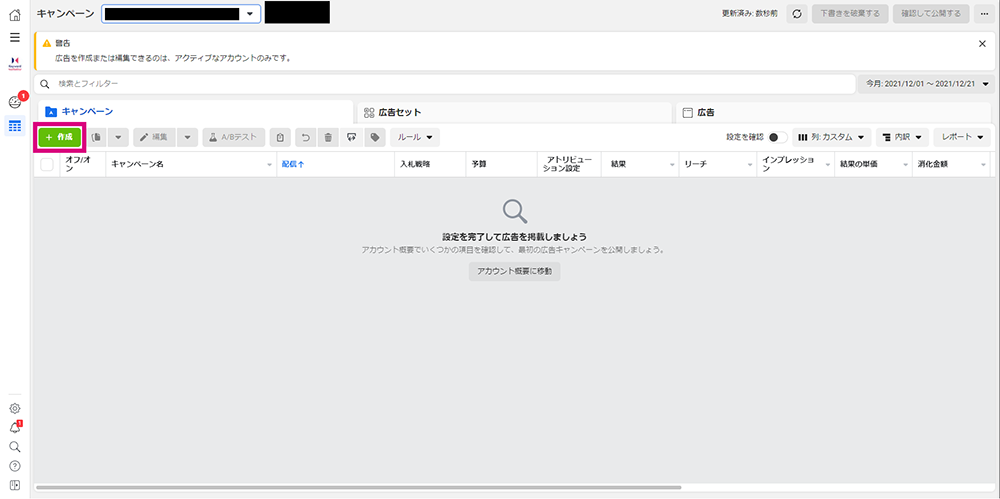The width and height of the screenshot is (1000, 499).
Task: Switch to the 広告 tab
Action: pyautogui.click(x=833, y=112)
